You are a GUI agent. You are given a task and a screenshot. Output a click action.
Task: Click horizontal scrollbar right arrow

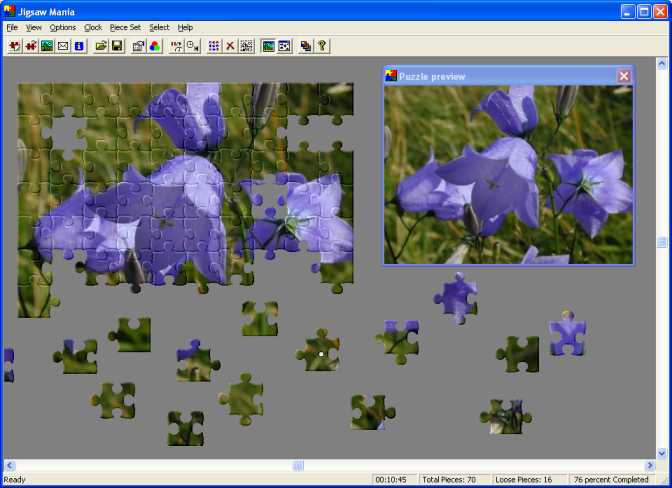[650, 465]
